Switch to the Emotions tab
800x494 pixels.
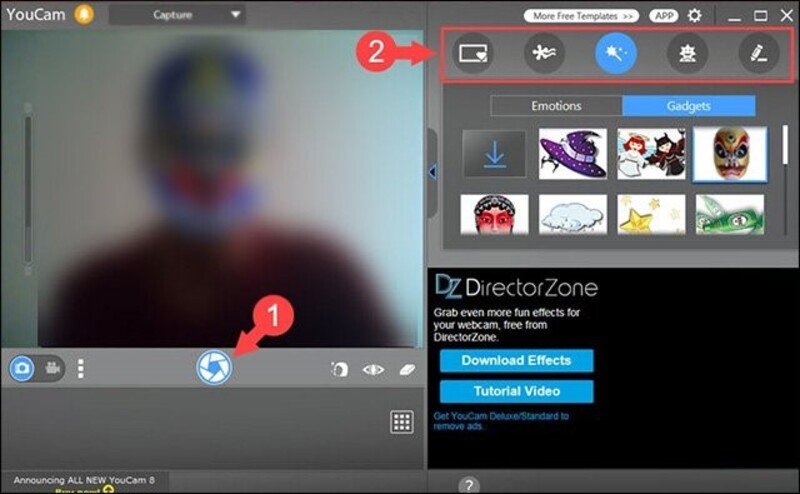(556, 106)
